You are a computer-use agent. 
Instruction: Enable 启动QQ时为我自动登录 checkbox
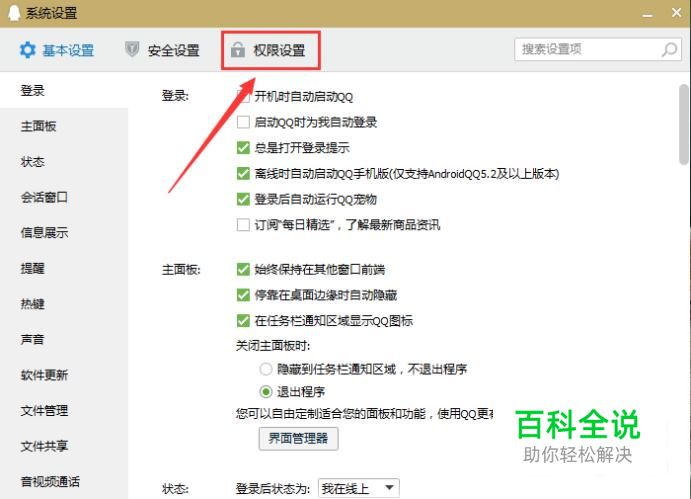[243, 122]
